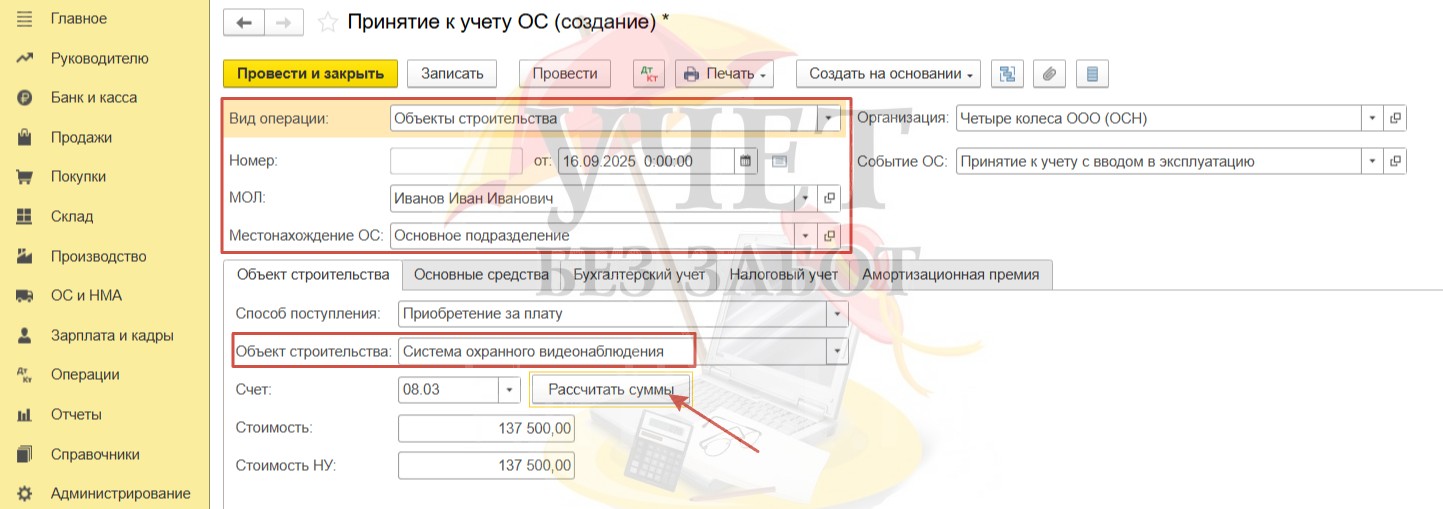Open the ОС и НМА truck icon

pos(25,296)
